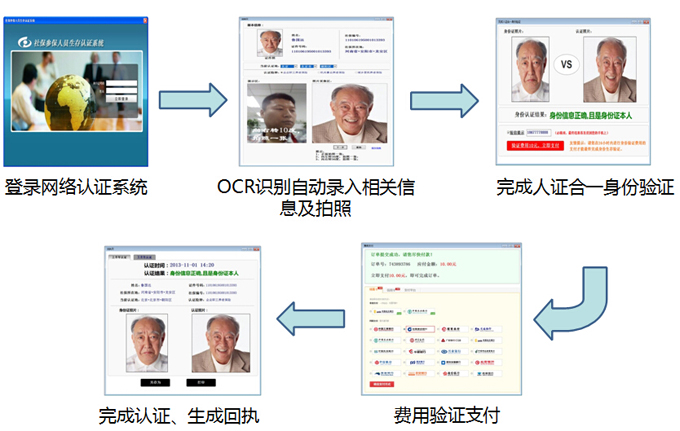Click the red confirm button in payment window
This screenshot has width=680, height=431.
coord(381,383)
